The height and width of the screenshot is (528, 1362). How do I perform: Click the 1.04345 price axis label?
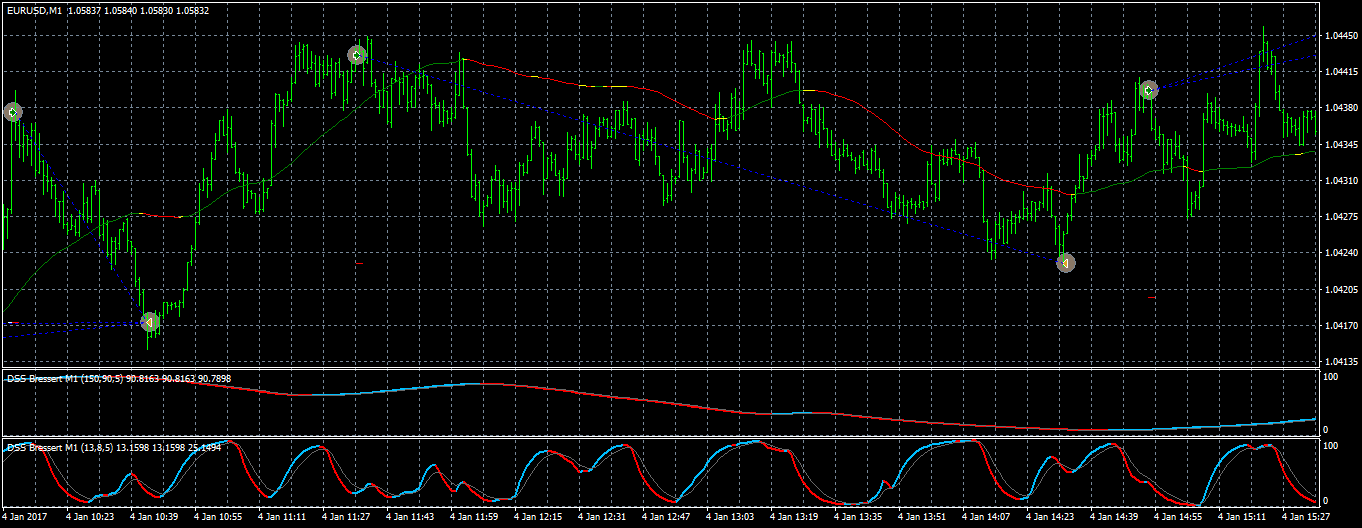point(1339,145)
